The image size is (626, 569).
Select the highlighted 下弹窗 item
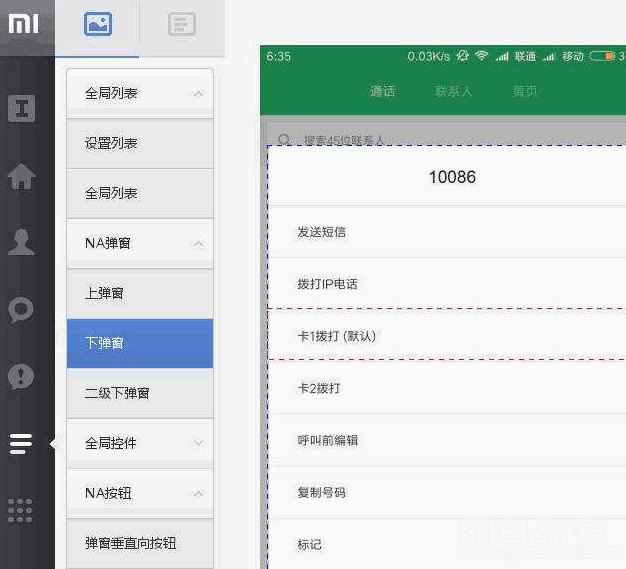[x=140, y=343]
